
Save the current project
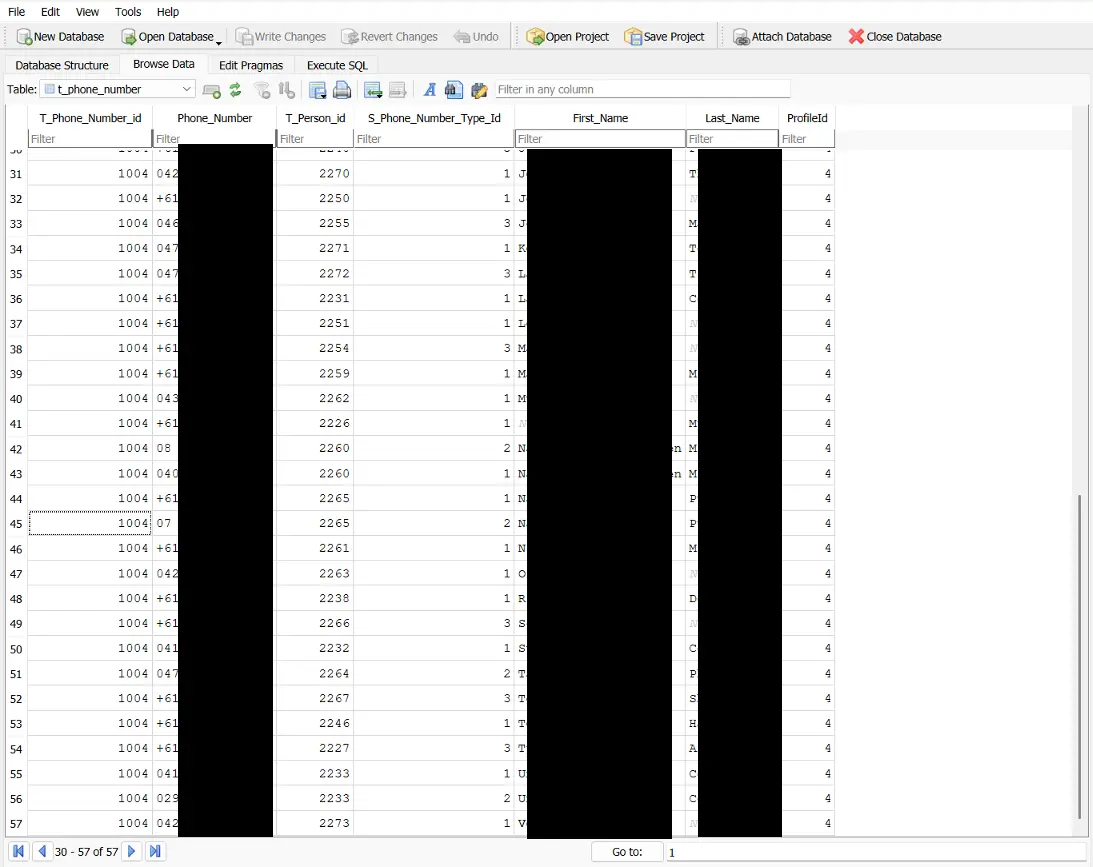(x=664, y=36)
